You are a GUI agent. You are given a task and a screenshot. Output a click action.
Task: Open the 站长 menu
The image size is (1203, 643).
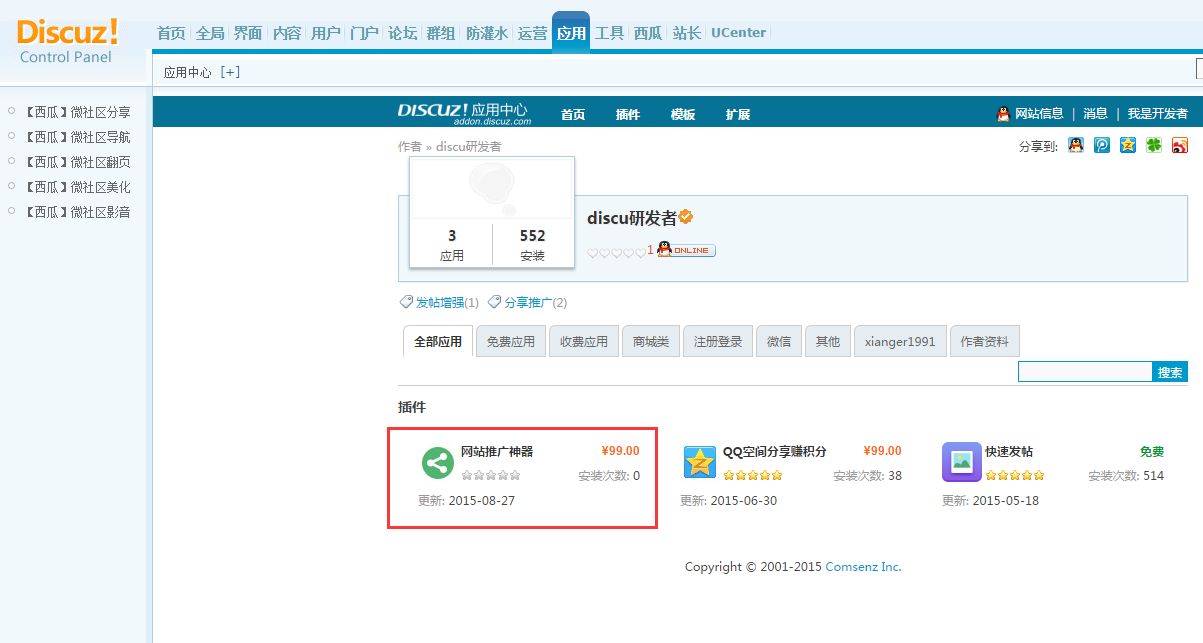point(686,33)
